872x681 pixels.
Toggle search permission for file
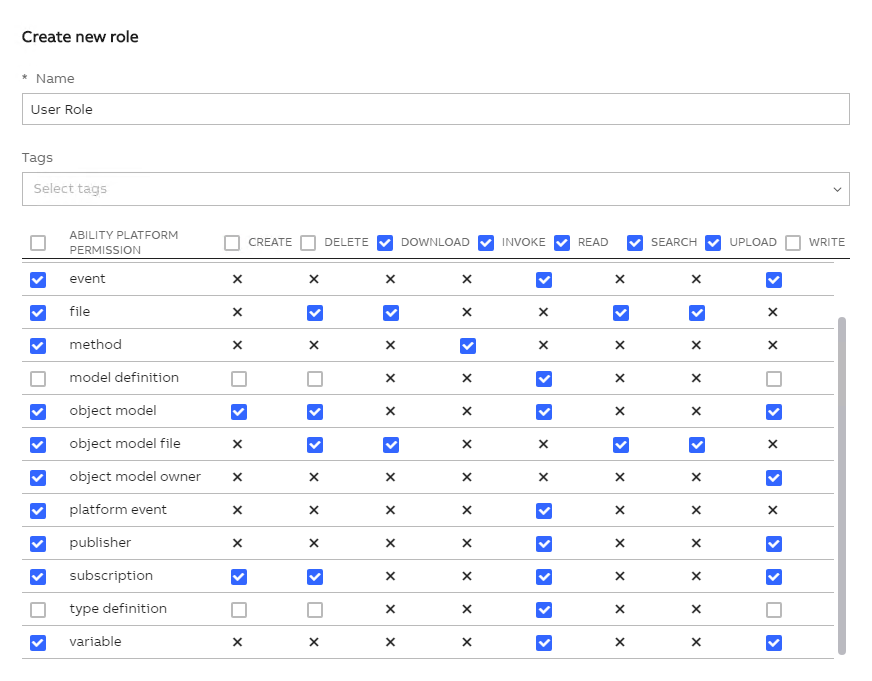pos(621,313)
